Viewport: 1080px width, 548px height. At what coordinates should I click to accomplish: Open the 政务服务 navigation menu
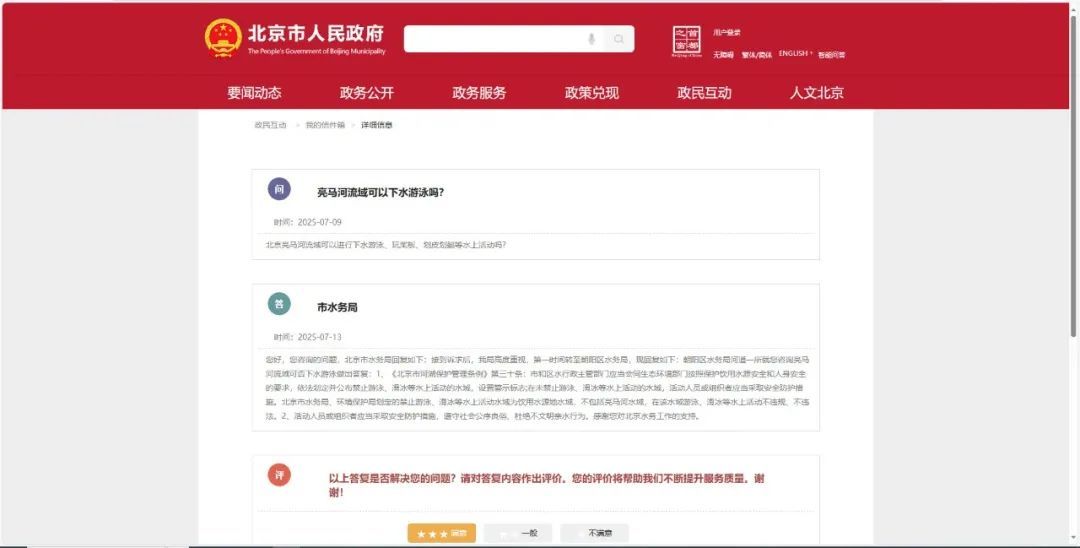click(479, 93)
